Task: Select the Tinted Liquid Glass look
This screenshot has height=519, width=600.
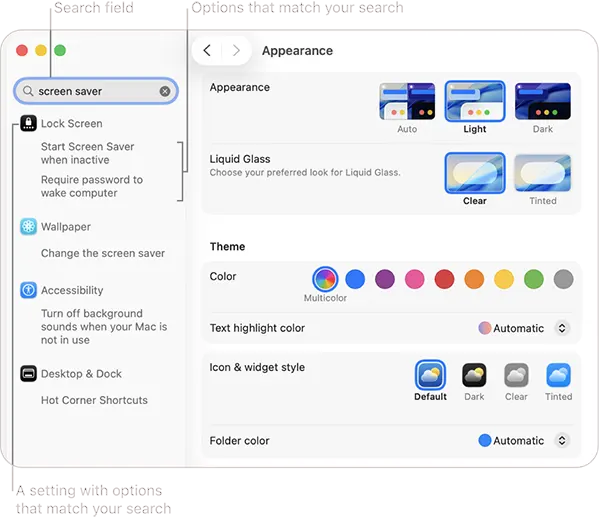Action: click(x=543, y=173)
